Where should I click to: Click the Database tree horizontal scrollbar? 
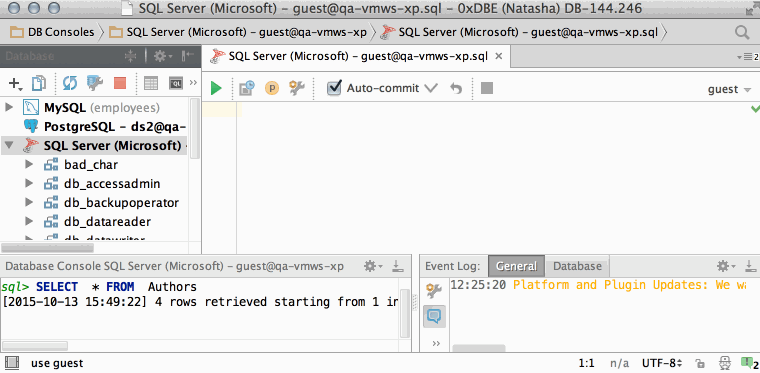pos(47,248)
